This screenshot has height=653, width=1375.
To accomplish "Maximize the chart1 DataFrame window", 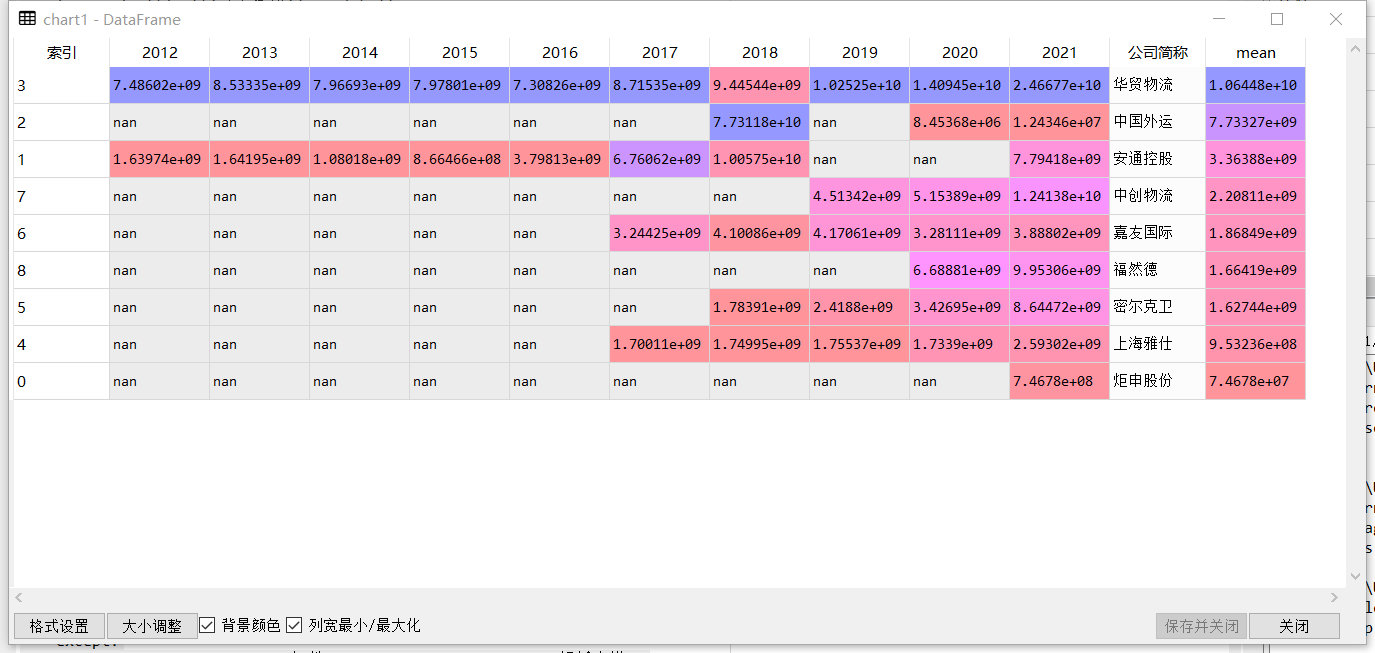I will tap(1277, 19).
